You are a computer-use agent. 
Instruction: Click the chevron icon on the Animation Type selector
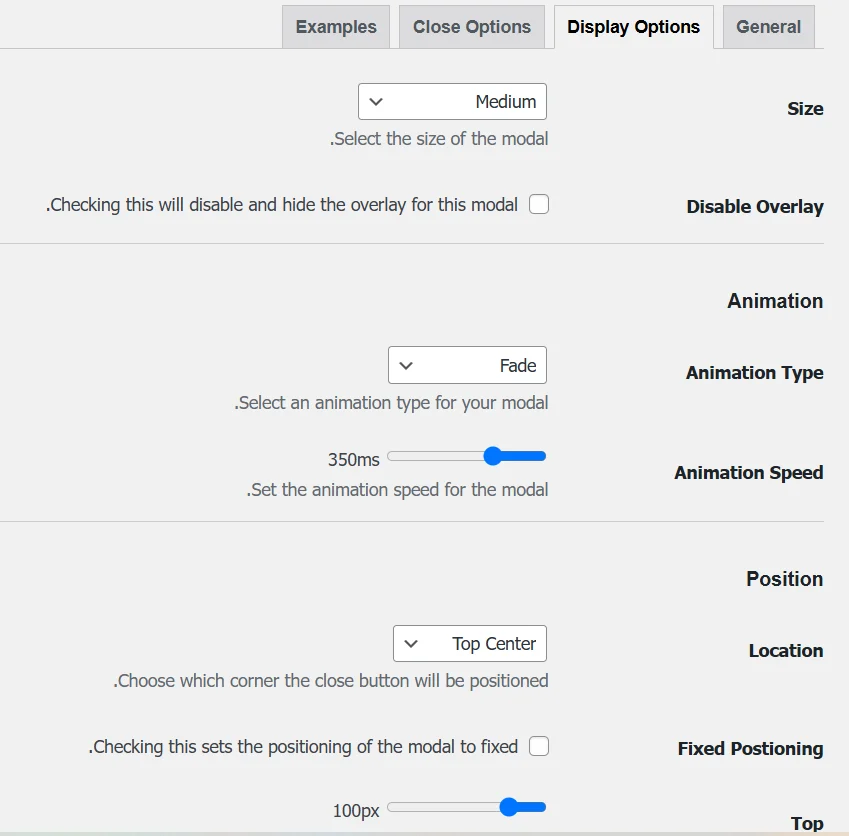tap(407, 365)
